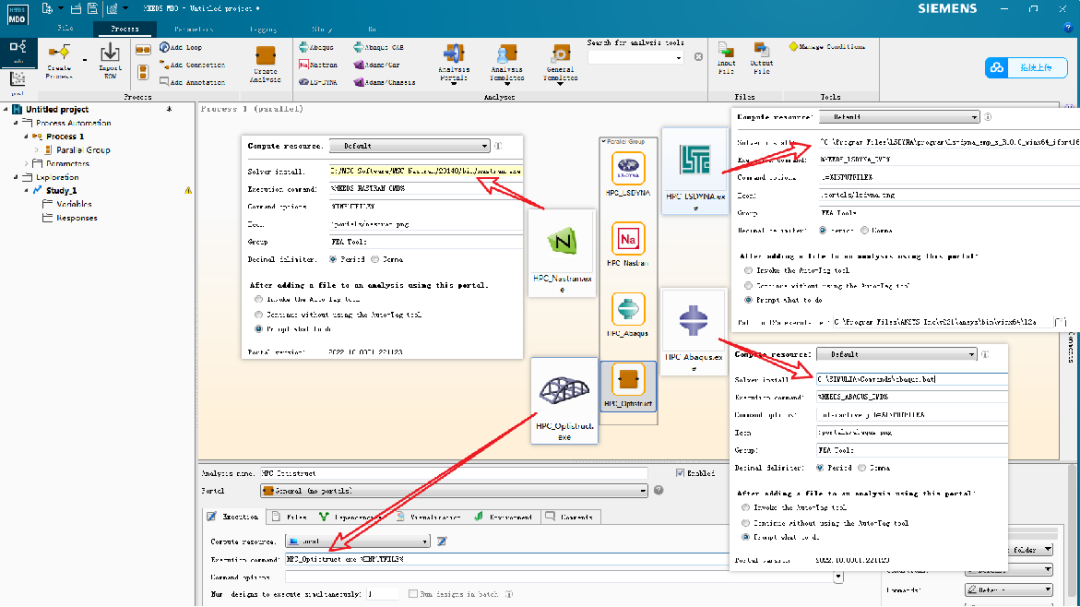Click the help question mark at the top right
This screenshot has height=607, width=1080.
point(1068,28)
